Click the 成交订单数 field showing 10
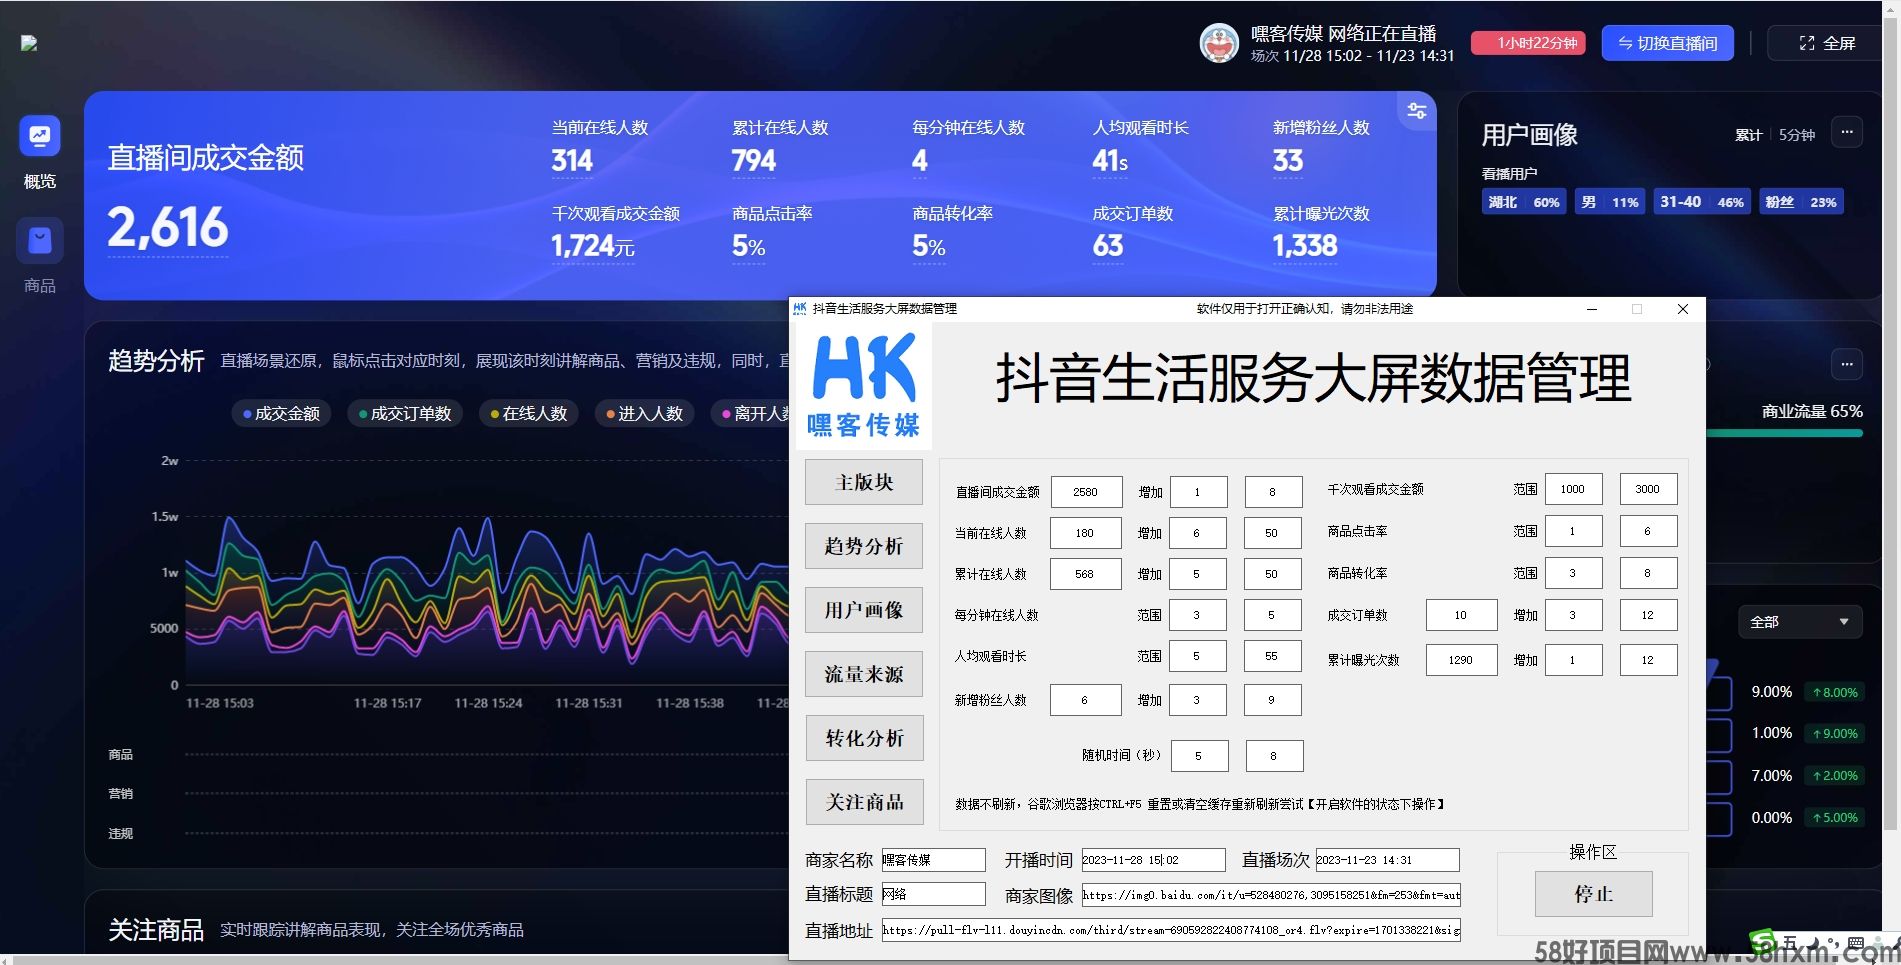 [x=1462, y=615]
